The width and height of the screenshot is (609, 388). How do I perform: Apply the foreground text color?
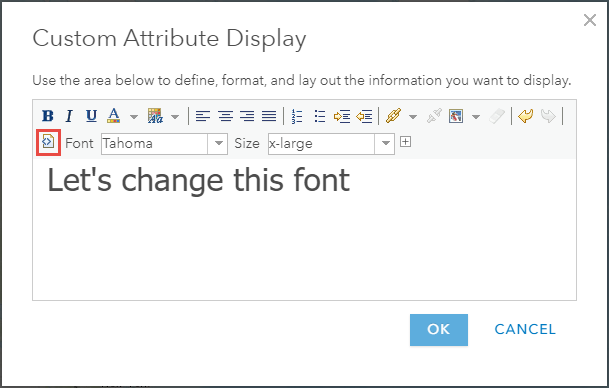(x=113, y=116)
